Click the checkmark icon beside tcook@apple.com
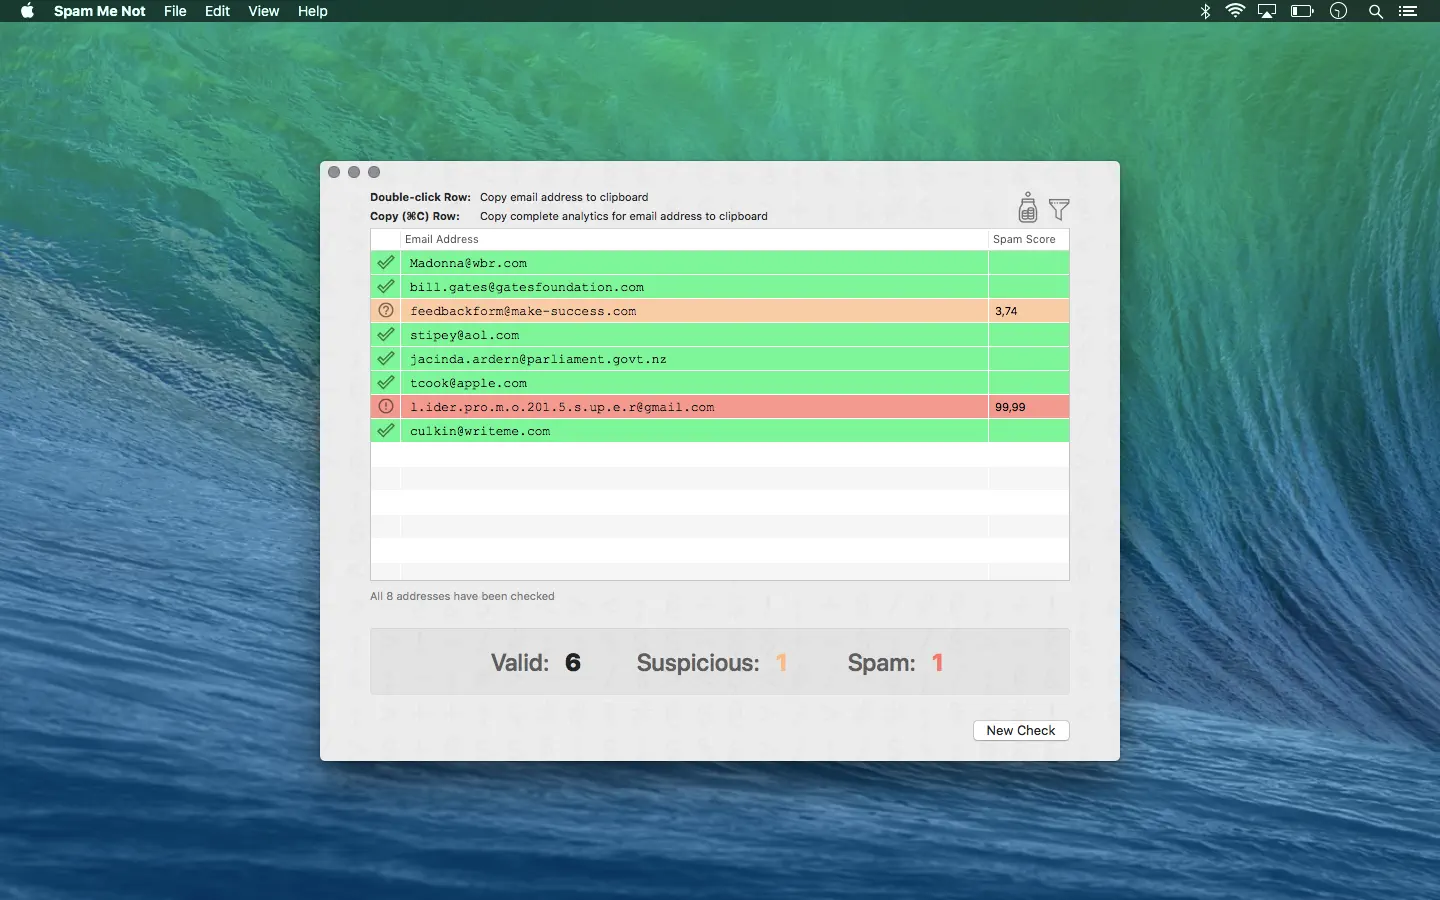 tap(385, 383)
